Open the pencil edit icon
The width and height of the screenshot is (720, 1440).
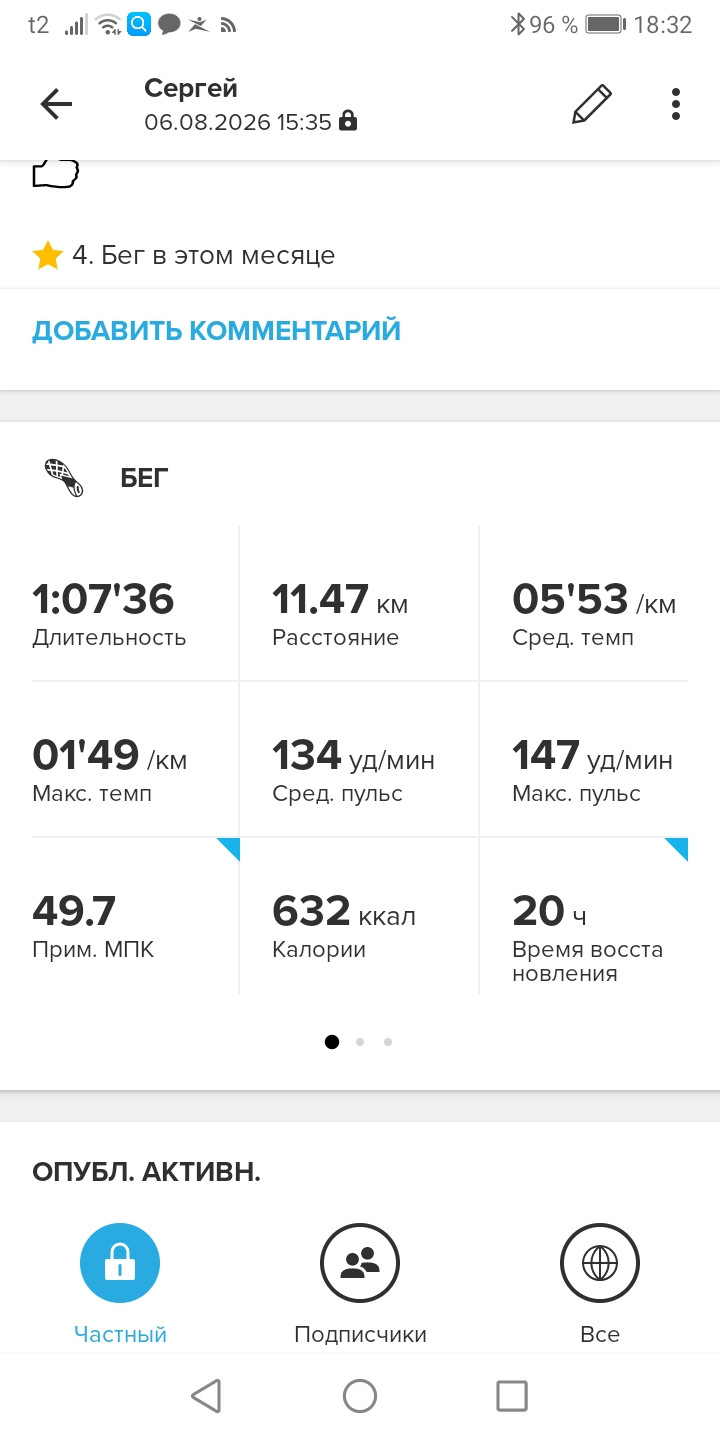coord(591,104)
